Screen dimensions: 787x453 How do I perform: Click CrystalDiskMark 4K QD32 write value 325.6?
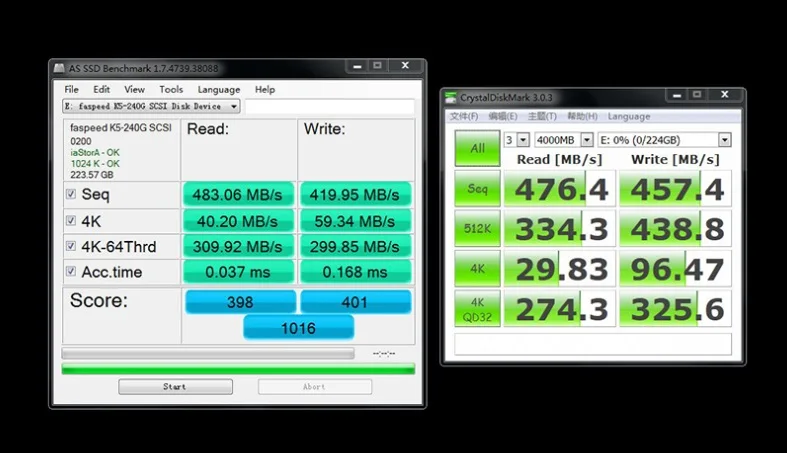tap(676, 309)
